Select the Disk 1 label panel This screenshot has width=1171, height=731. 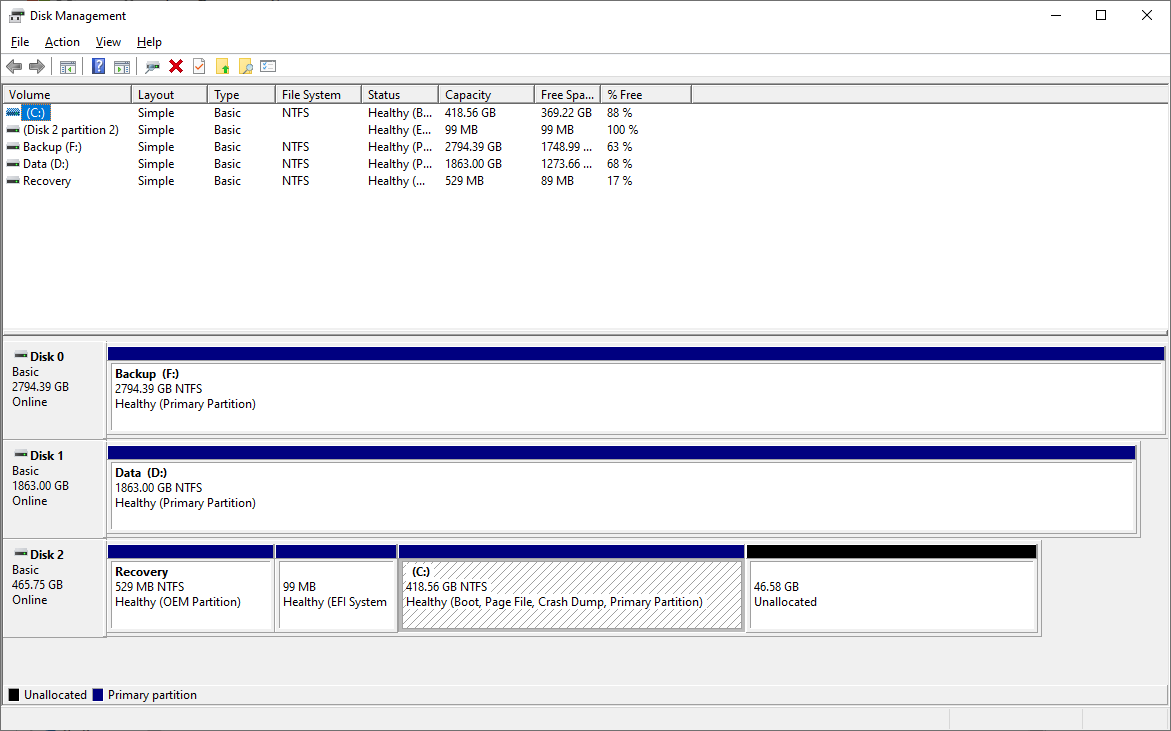(55, 489)
